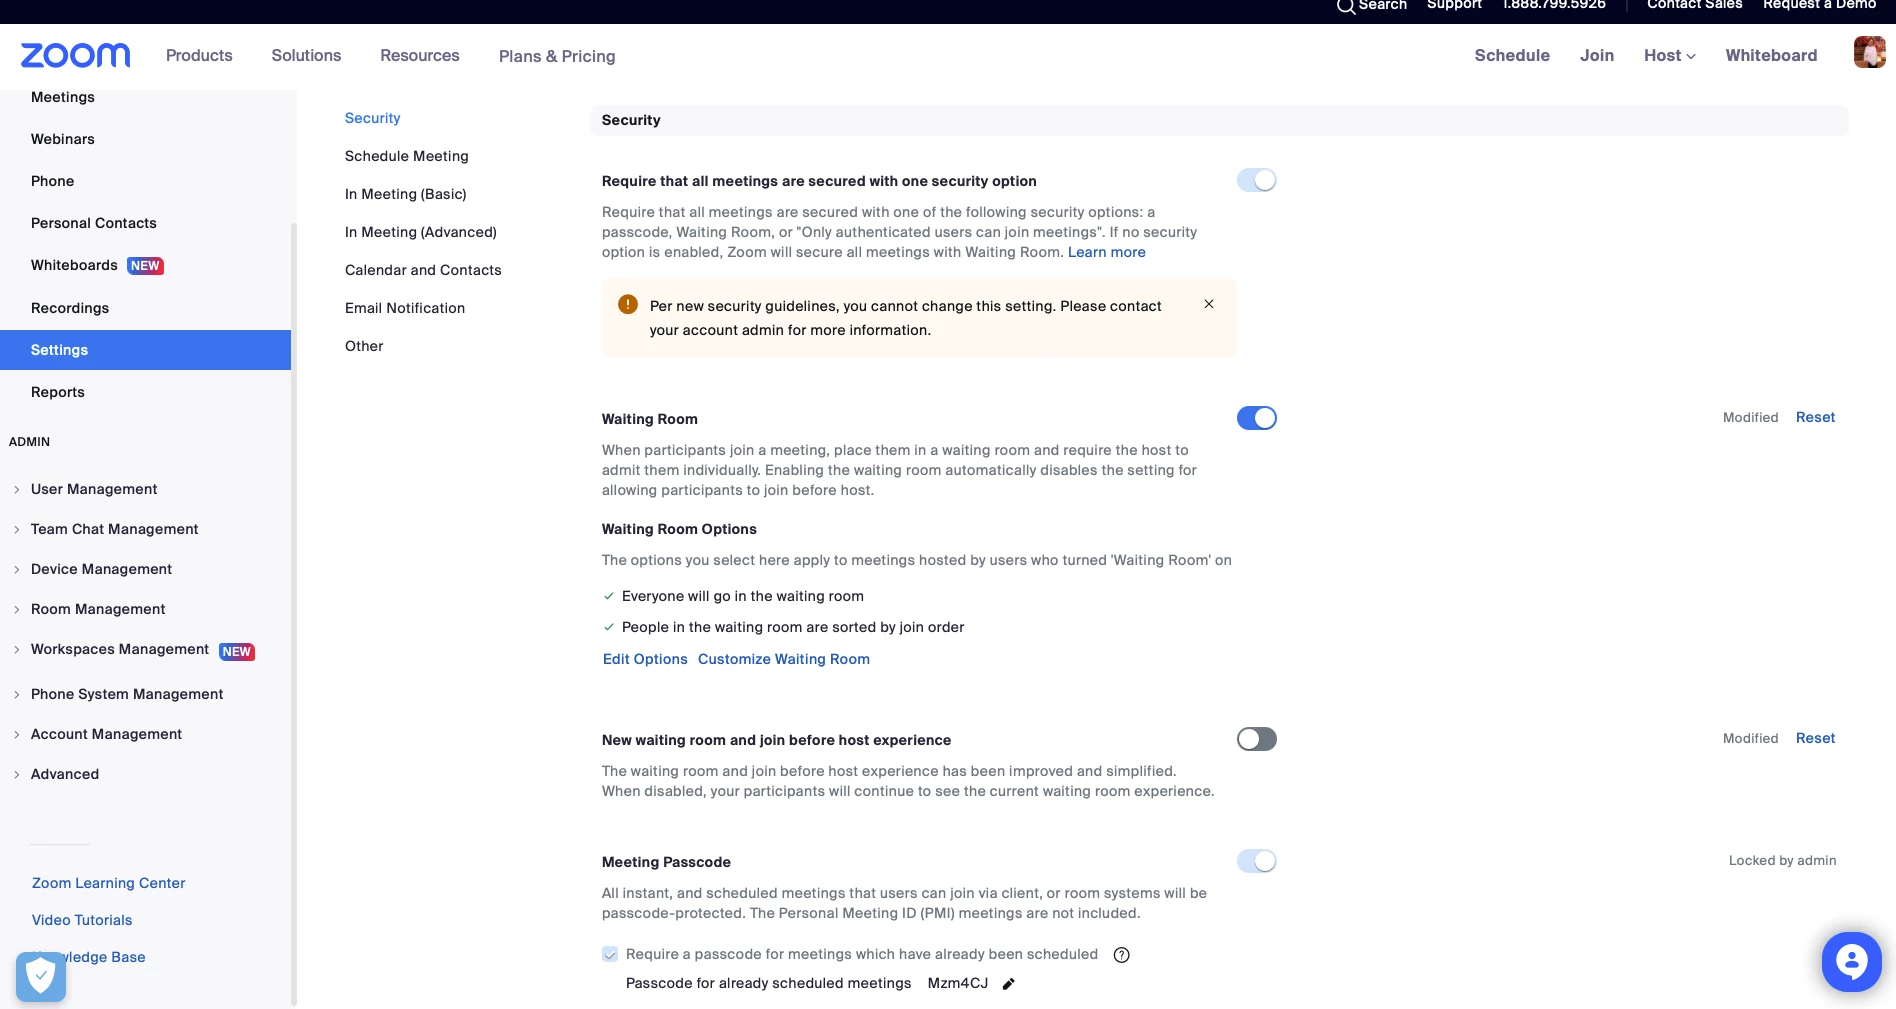
Task: Click the Zoom logo
Action: click(76, 55)
